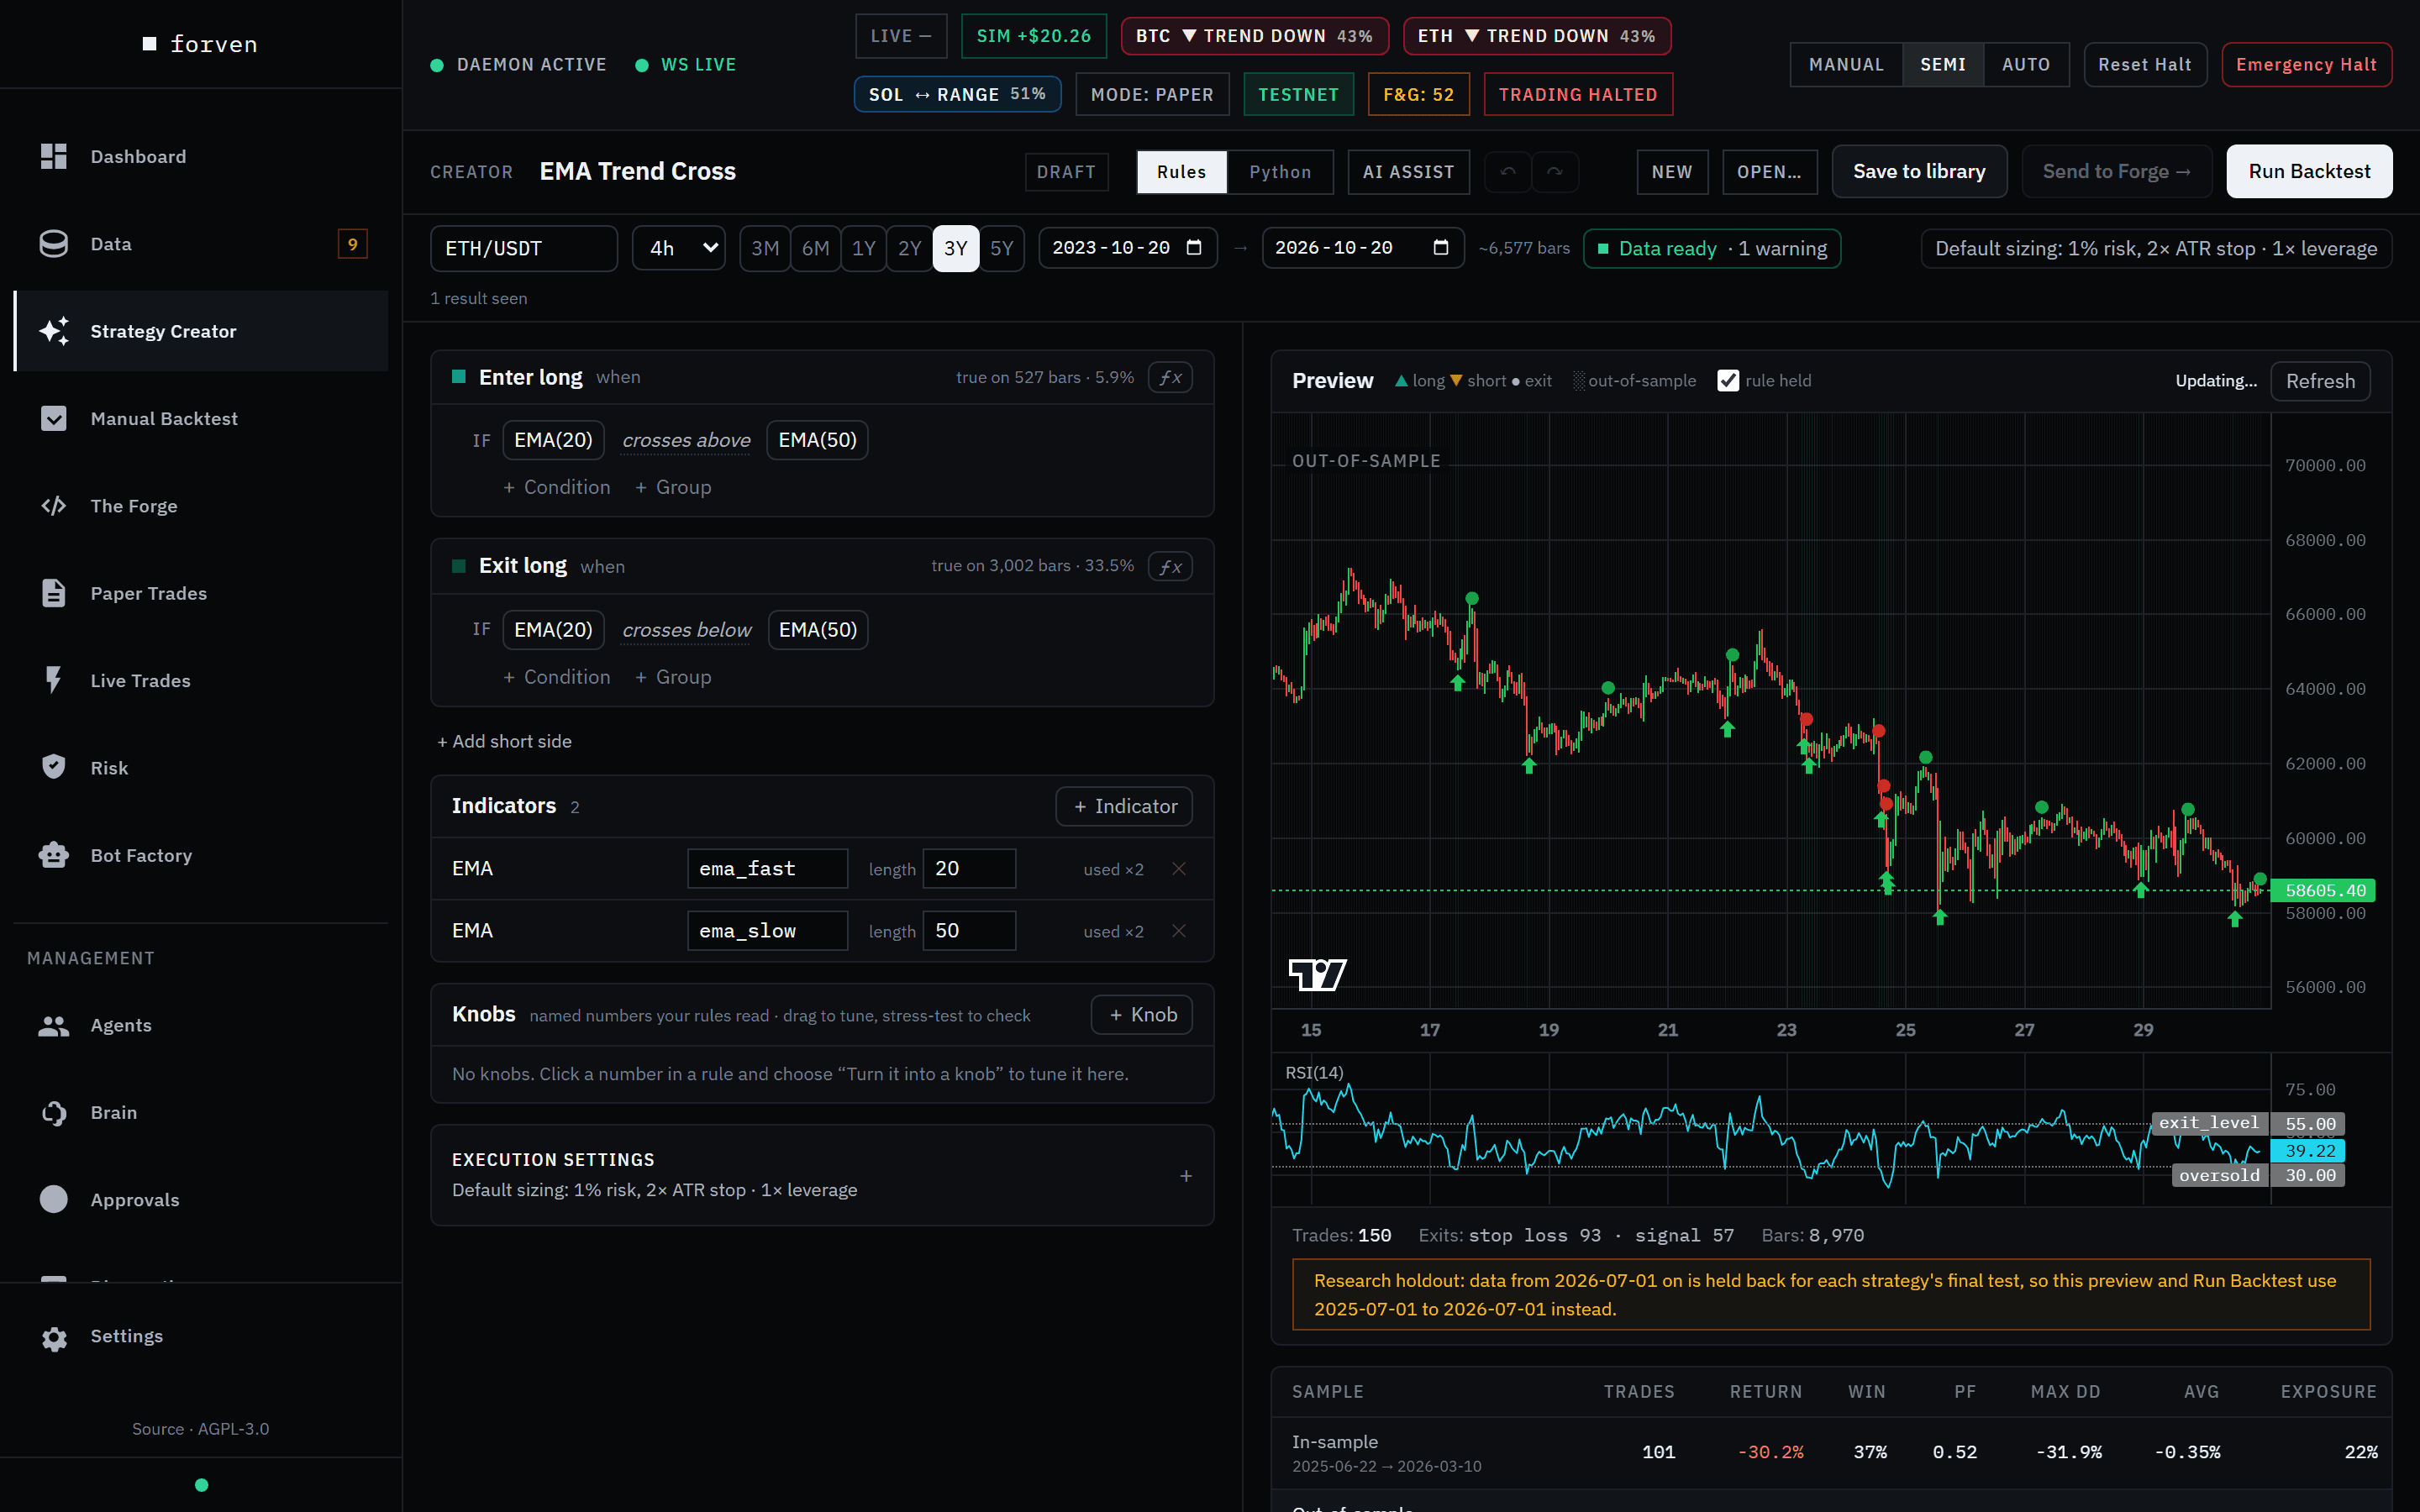Click the Emergency Halt button
Screen dimensions: 2420x1512
point(2306,65)
